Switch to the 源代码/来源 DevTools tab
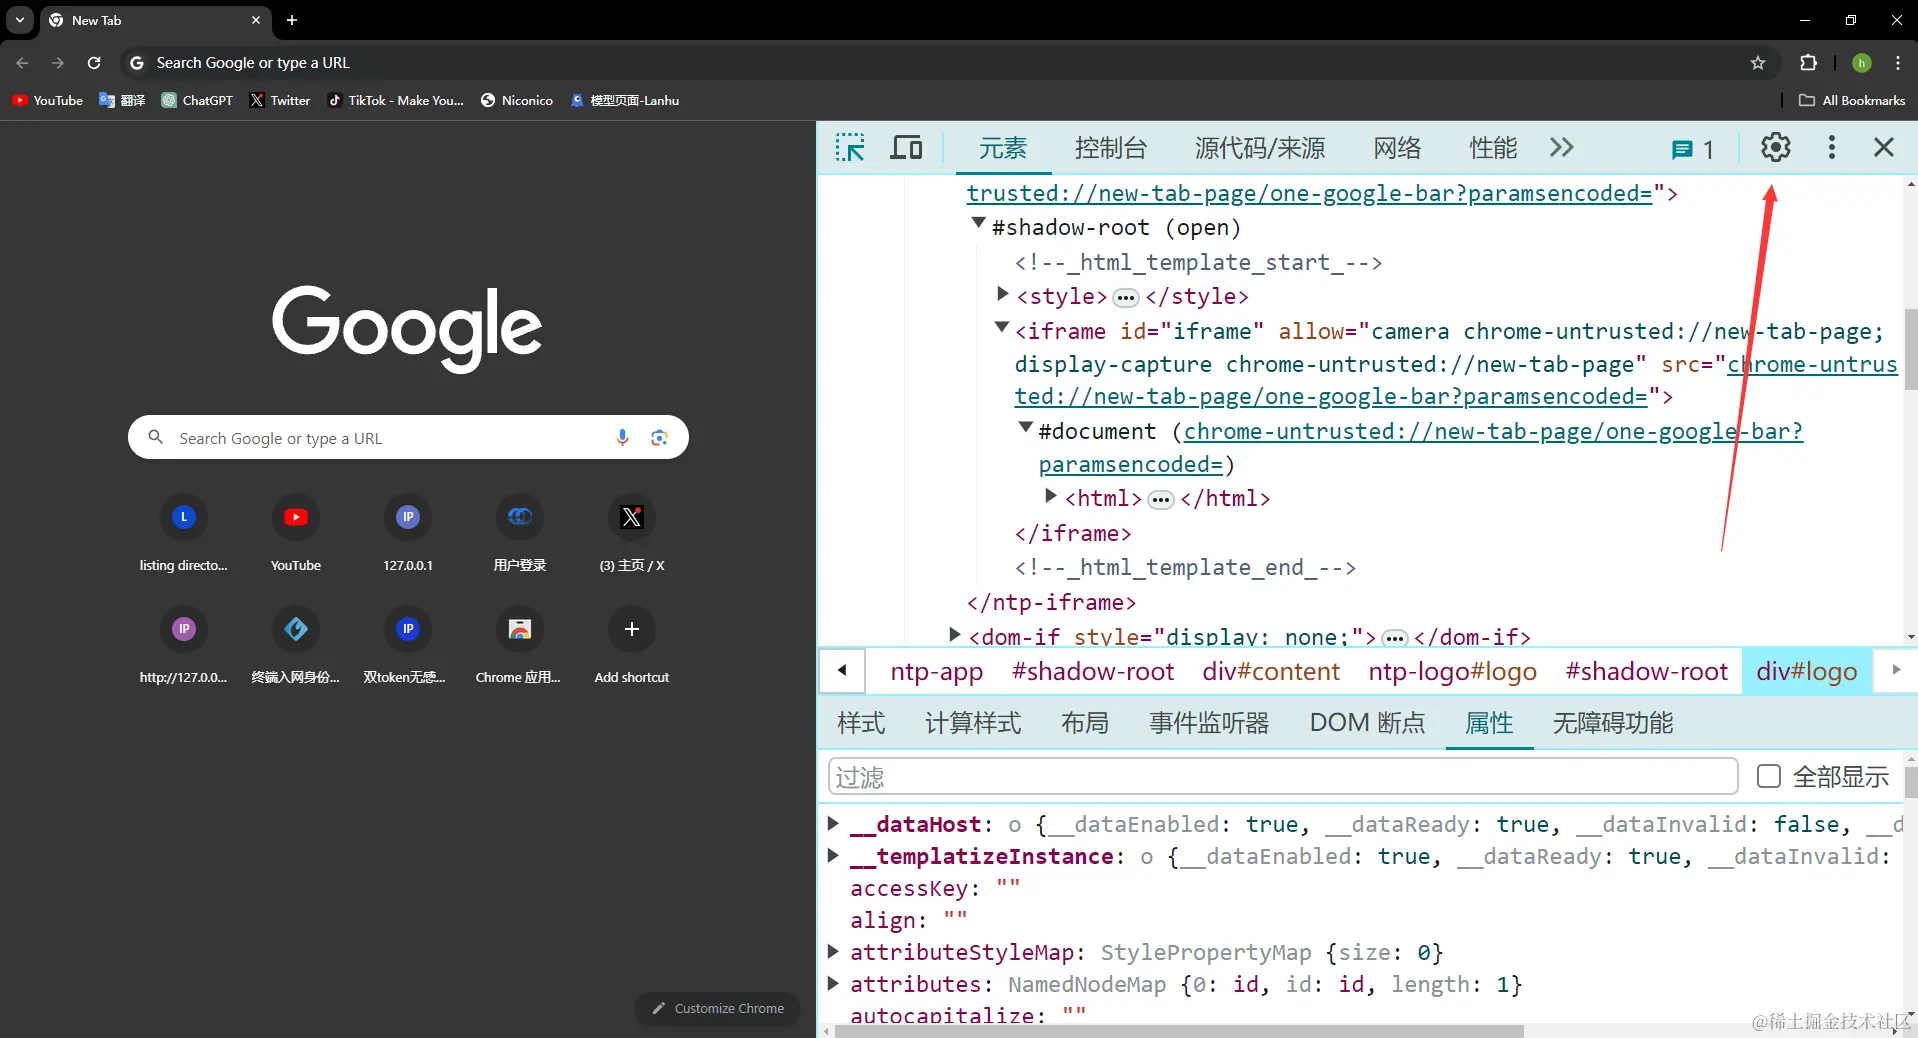The image size is (1918, 1038). [1260, 148]
